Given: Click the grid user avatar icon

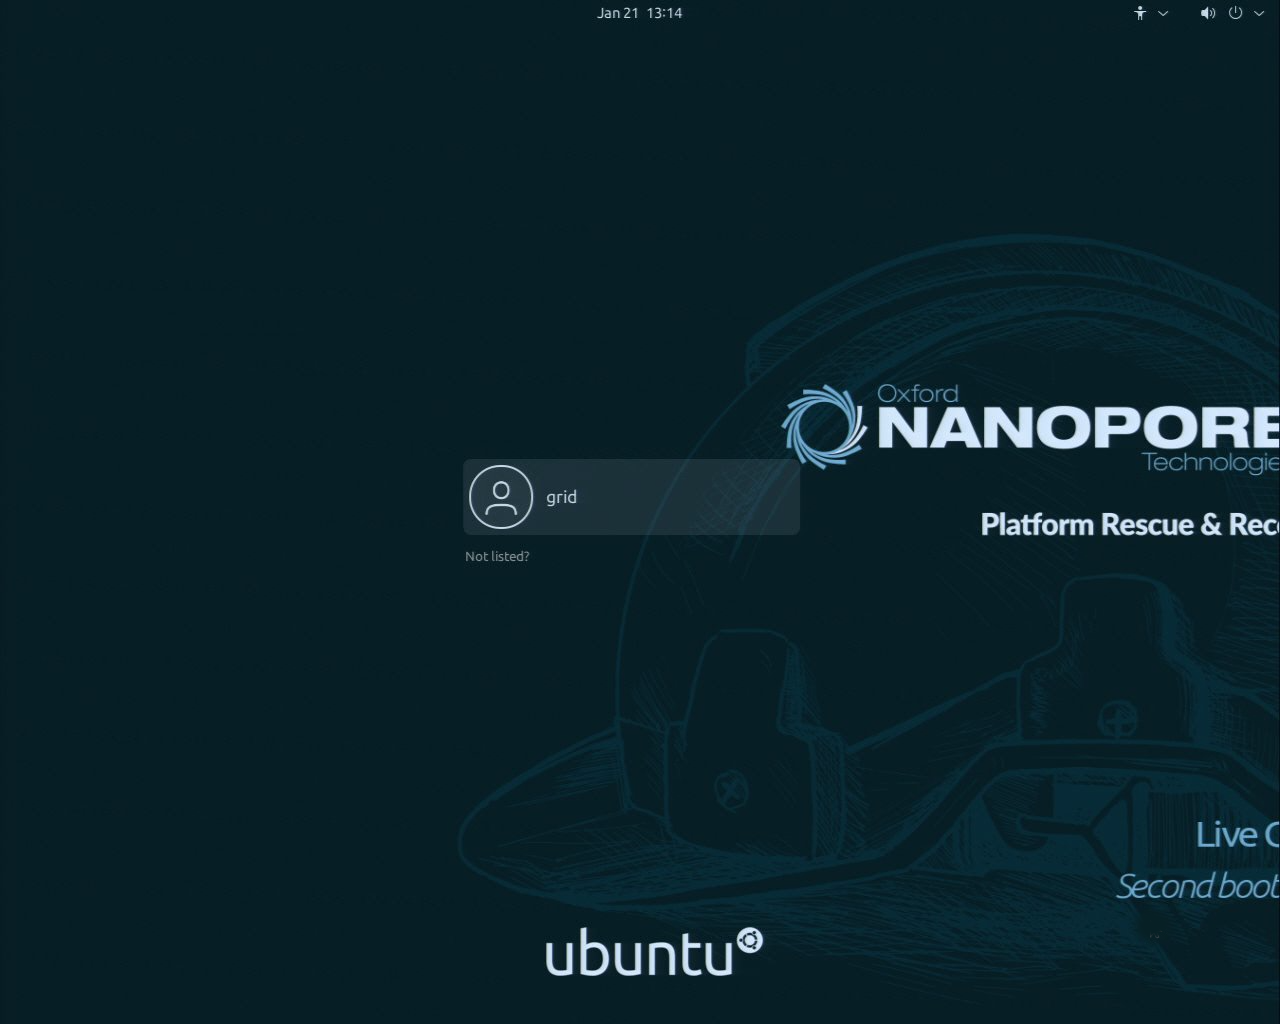Looking at the screenshot, I should tap(501, 497).
